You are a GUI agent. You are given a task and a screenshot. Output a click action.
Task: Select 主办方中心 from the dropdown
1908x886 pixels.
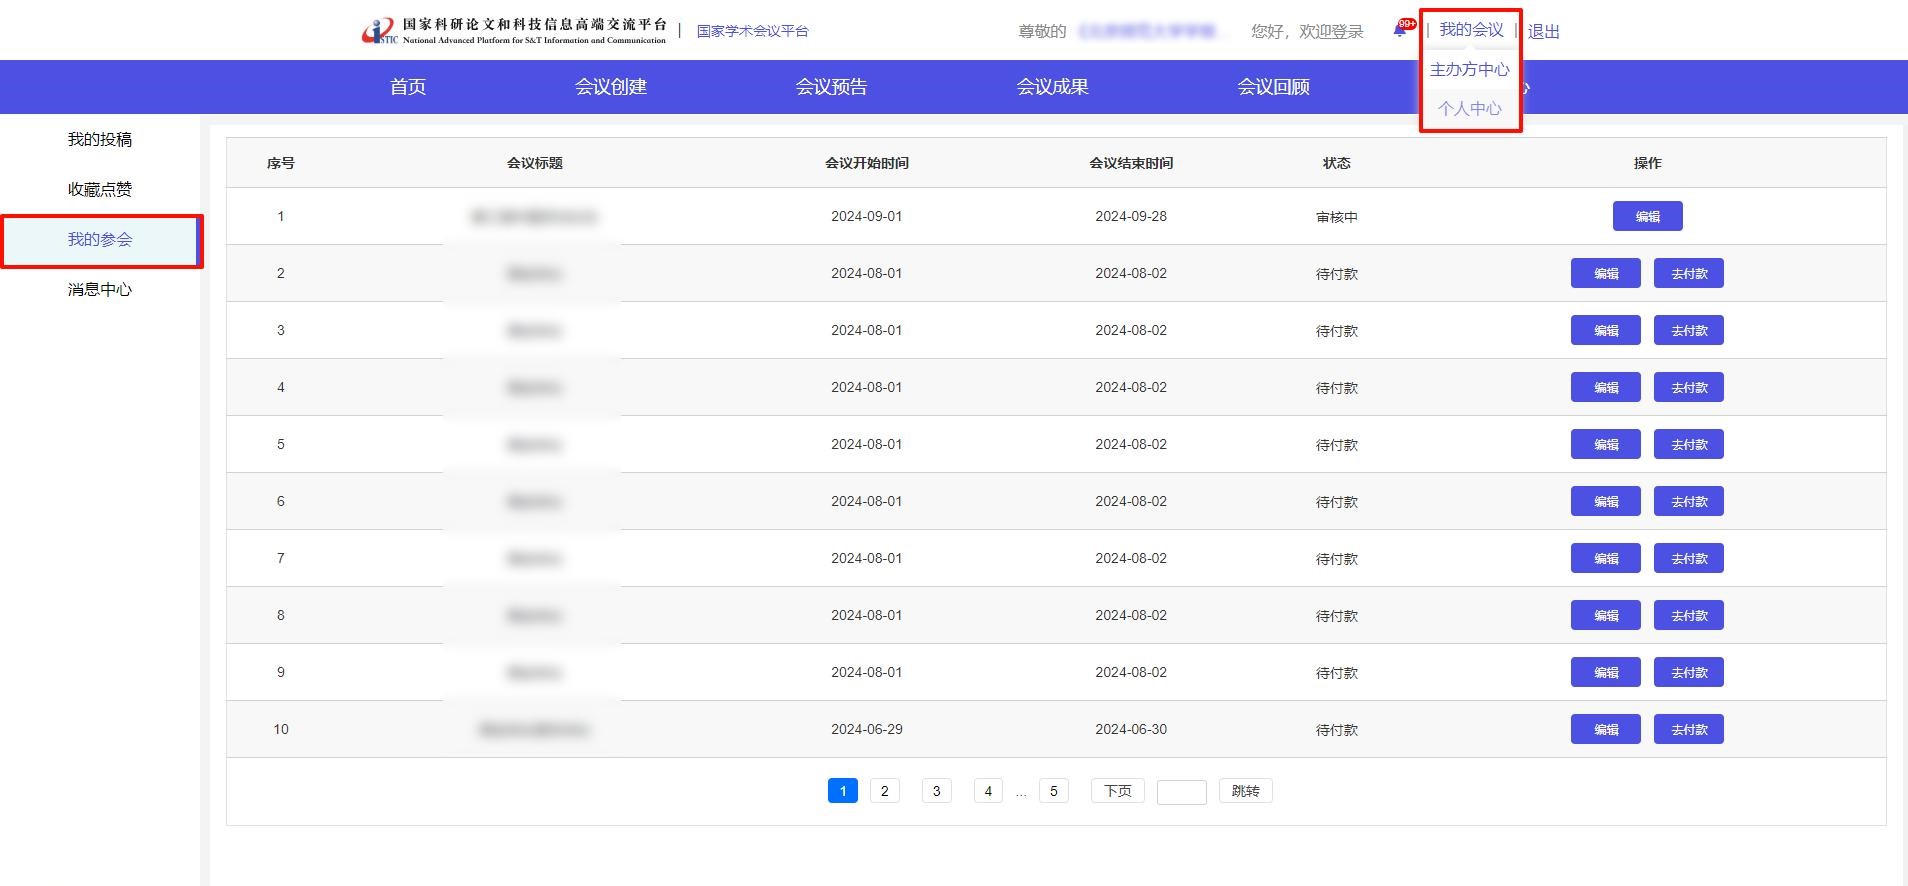tap(1470, 69)
